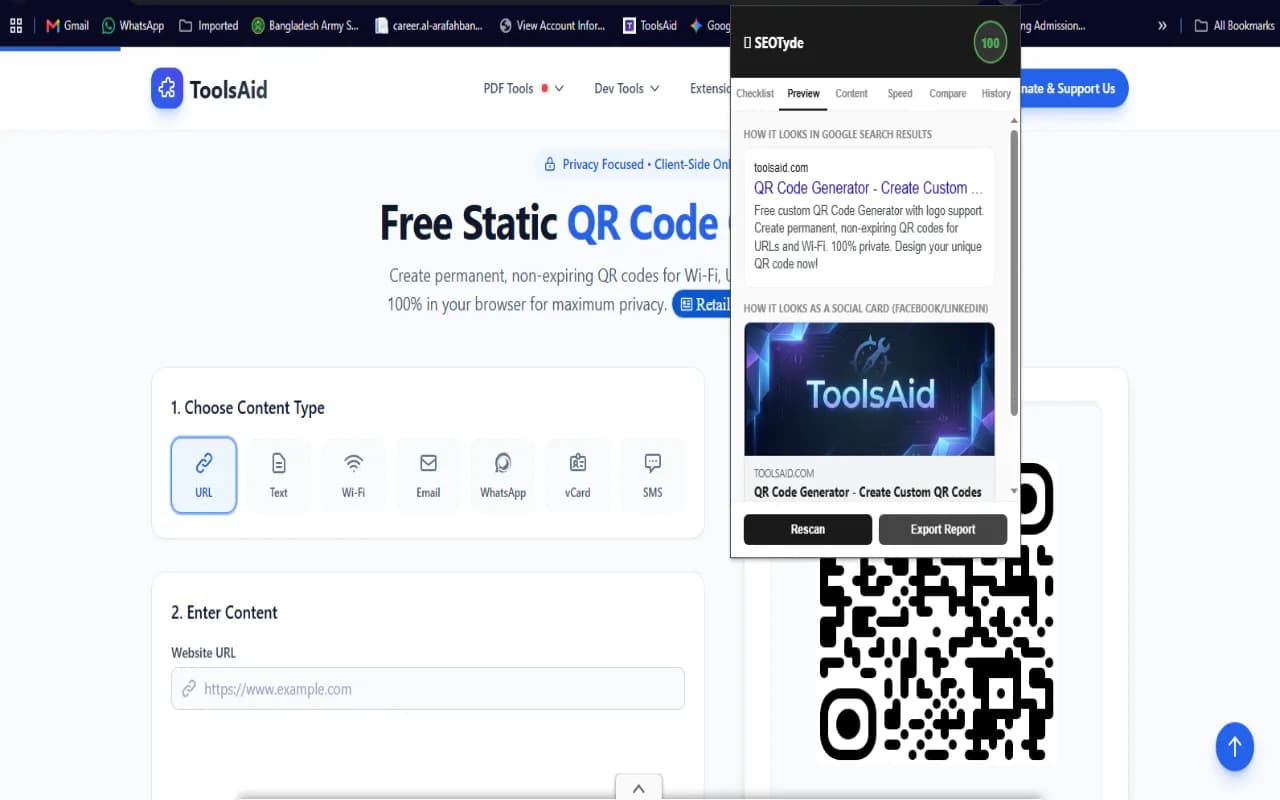Click the Rescan button
1280x800 pixels.
click(808, 529)
